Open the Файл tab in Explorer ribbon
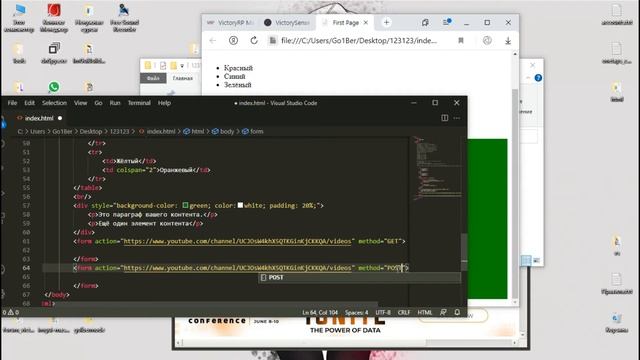This screenshot has height=360, width=640. 153,78
